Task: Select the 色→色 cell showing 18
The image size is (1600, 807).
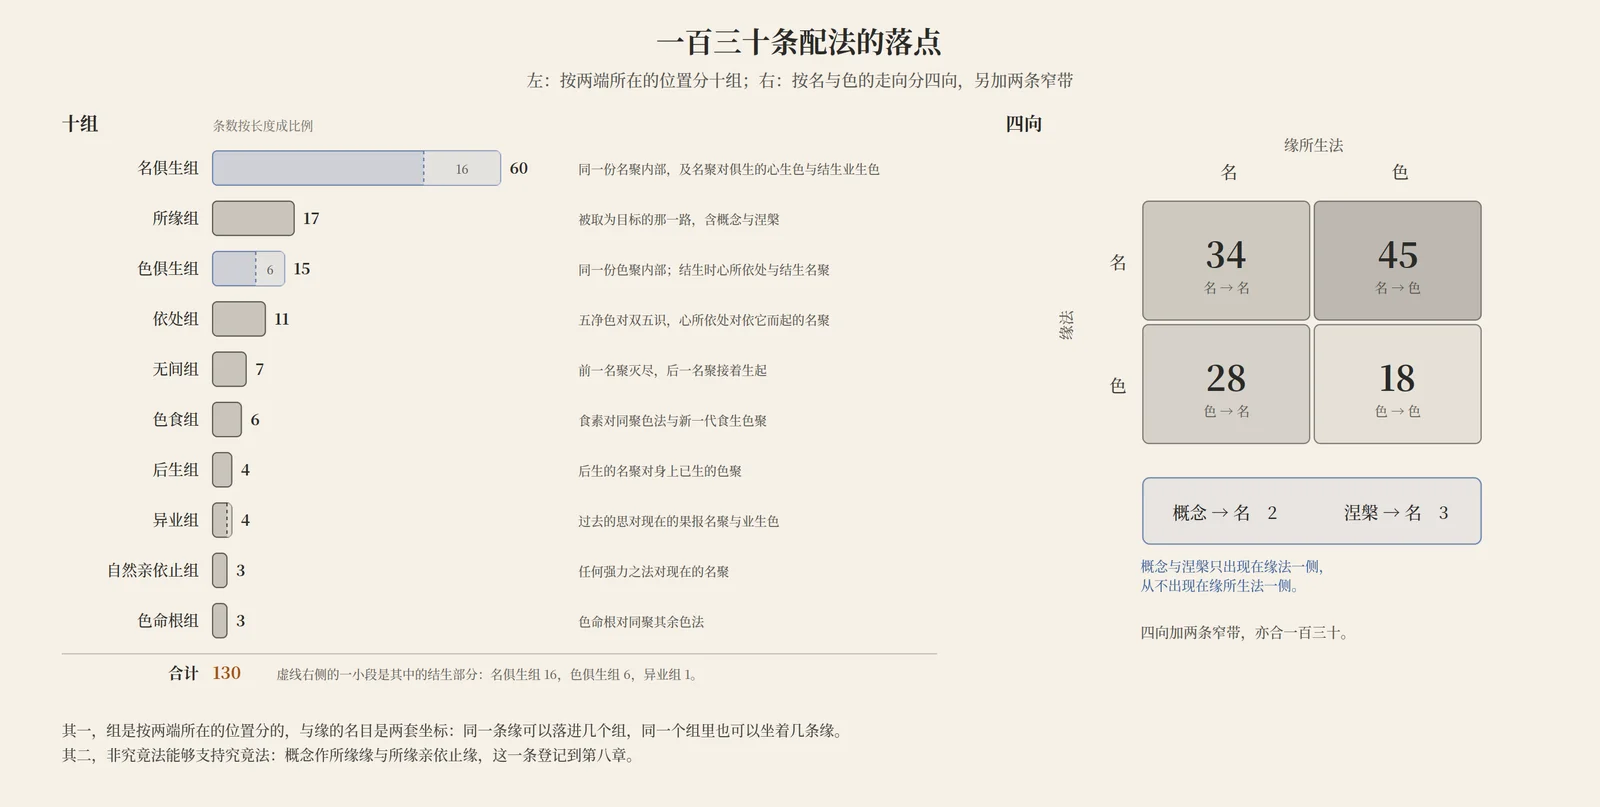Action: pos(1397,384)
